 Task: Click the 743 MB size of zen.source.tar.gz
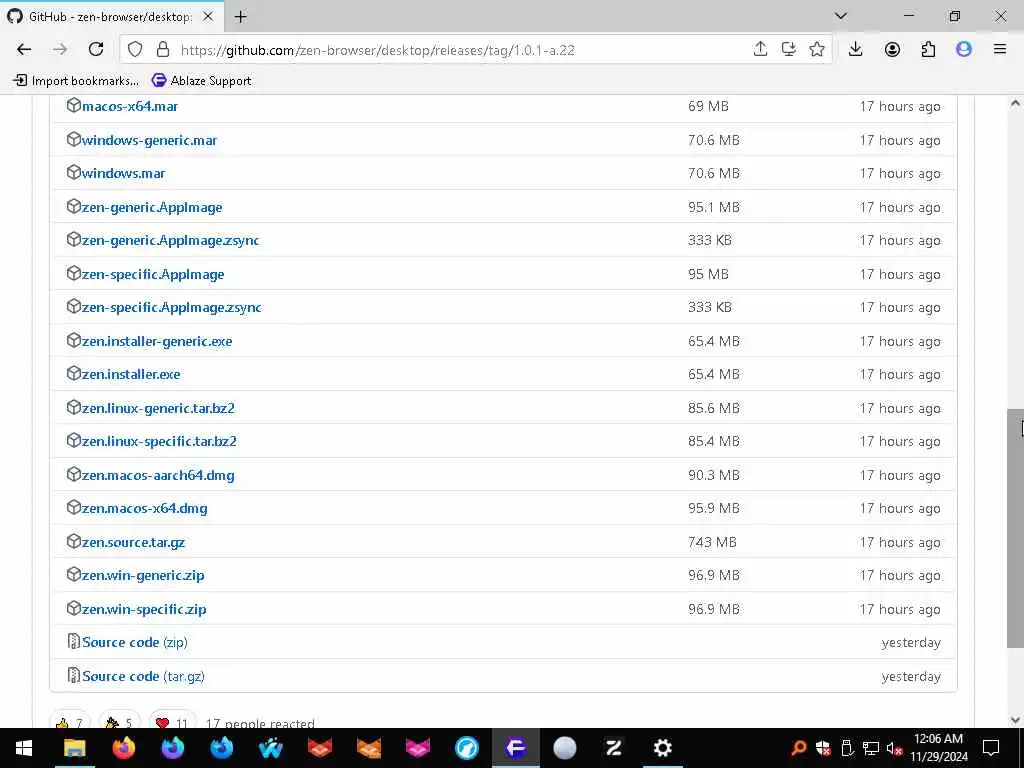pyautogui.click(x=712, y=543)
